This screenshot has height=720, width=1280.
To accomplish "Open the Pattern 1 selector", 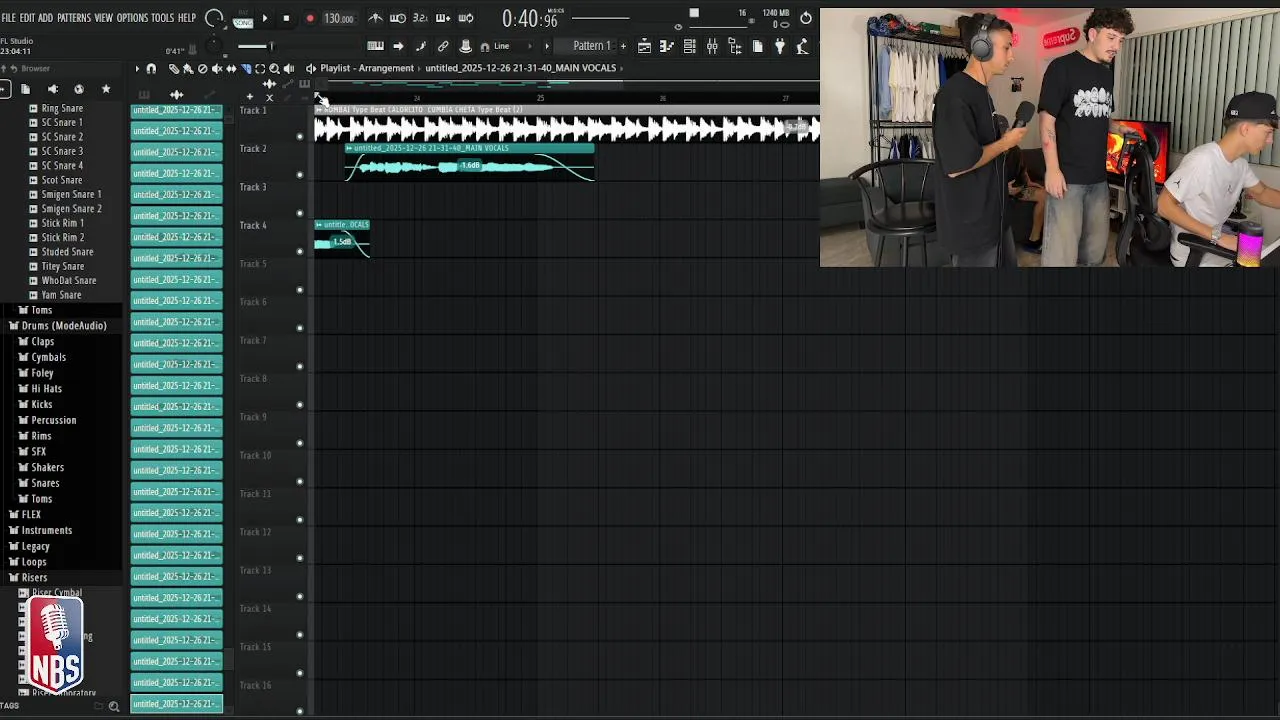I will click(x=591, y=46).
